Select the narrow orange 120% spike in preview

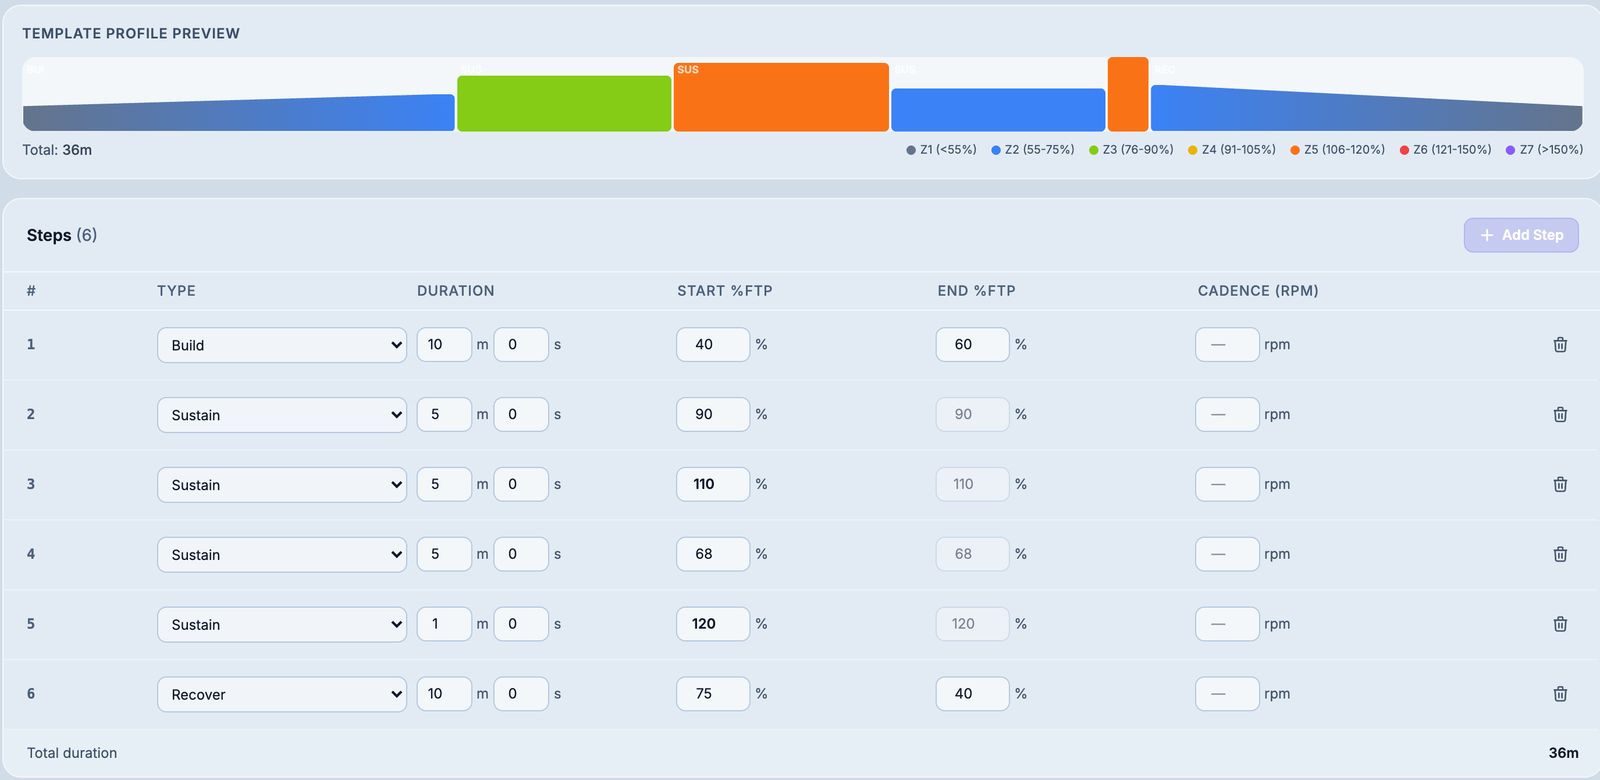(x=1128, y=94)
